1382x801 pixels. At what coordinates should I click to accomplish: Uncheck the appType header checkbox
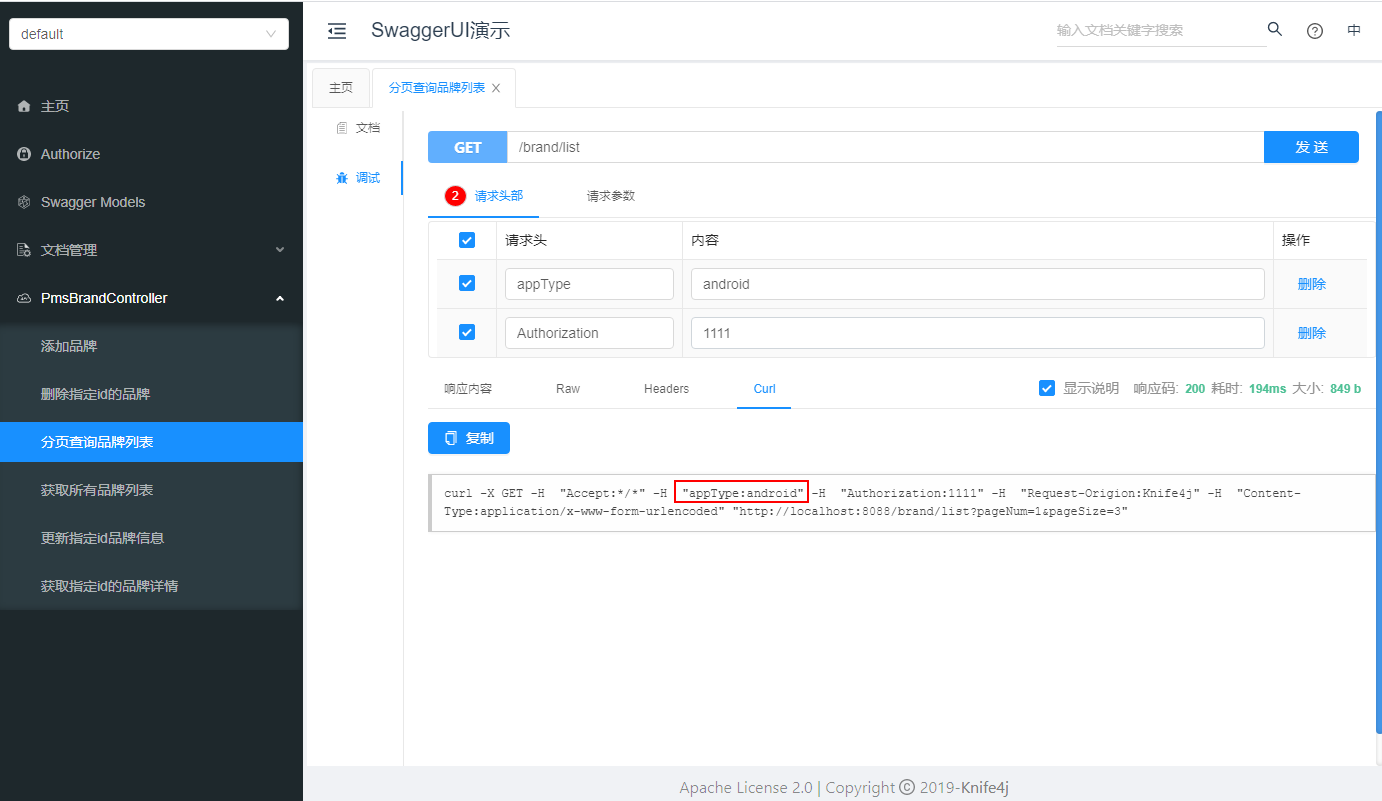click(467, 283)
